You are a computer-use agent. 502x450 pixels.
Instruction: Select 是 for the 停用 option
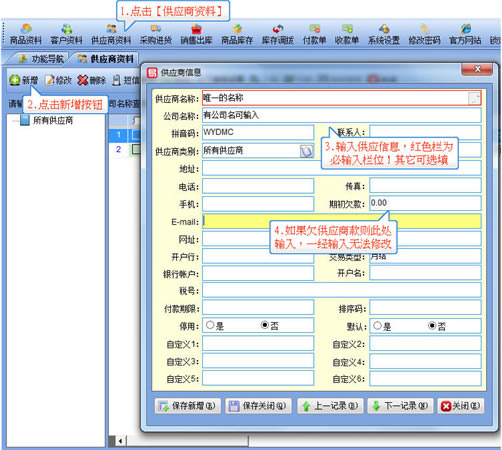pos(210,325)
